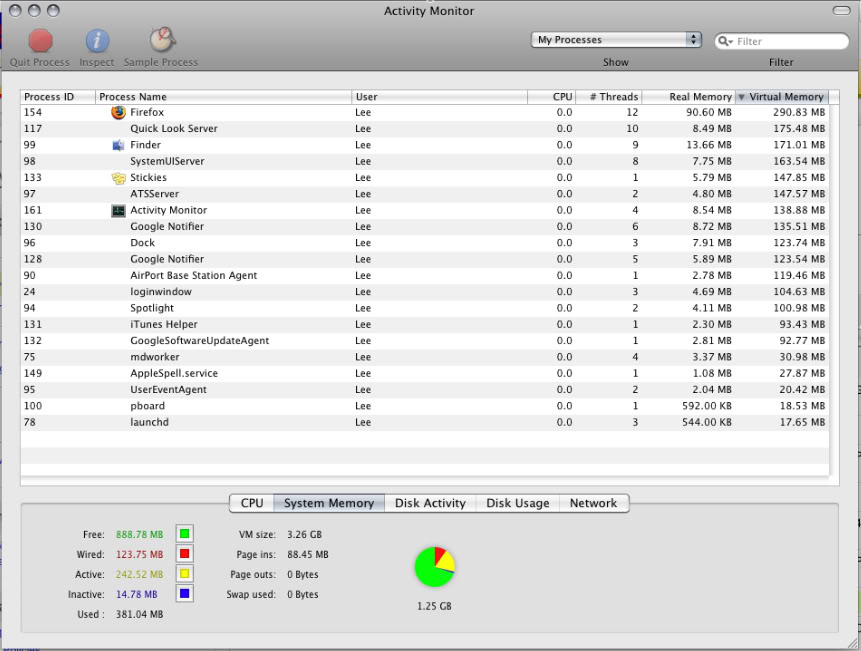Click the 3.26 GB VM size value
Screen dimensions: 861x651
tap(305, 534)
